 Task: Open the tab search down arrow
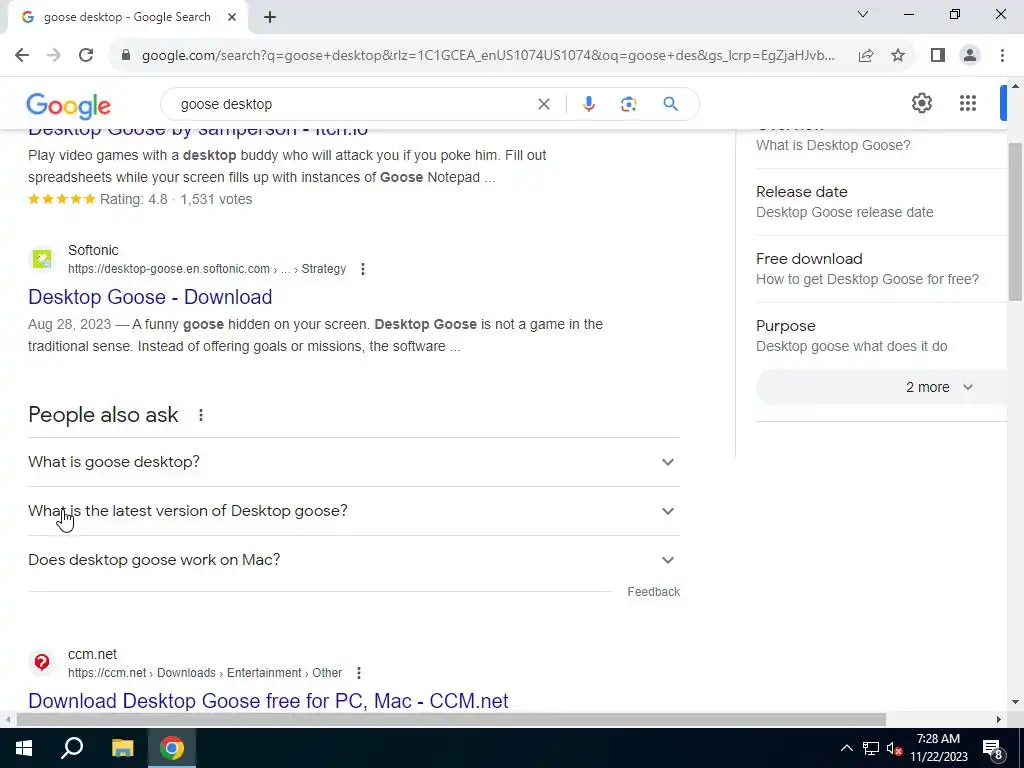coord(863,14)
